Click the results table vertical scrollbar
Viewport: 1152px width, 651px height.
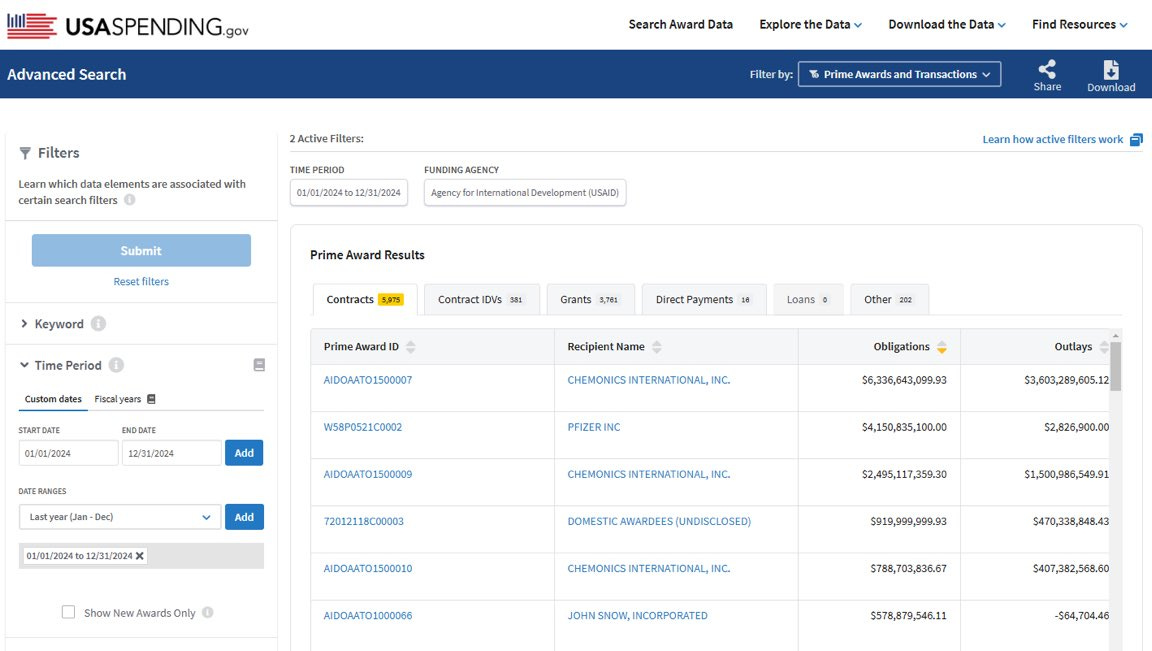coord(1115,366)
